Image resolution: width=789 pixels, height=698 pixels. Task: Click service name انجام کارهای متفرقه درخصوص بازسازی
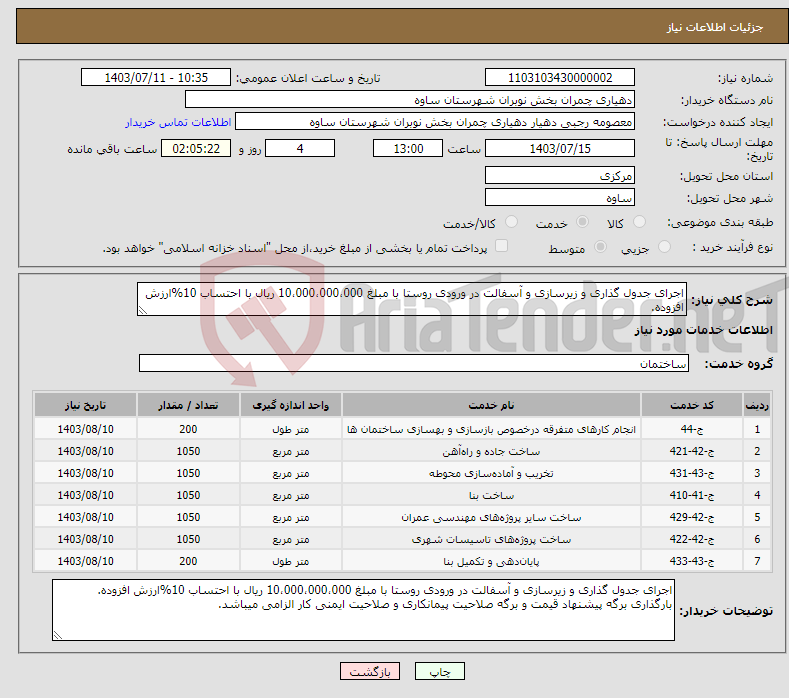coord(491,429)
